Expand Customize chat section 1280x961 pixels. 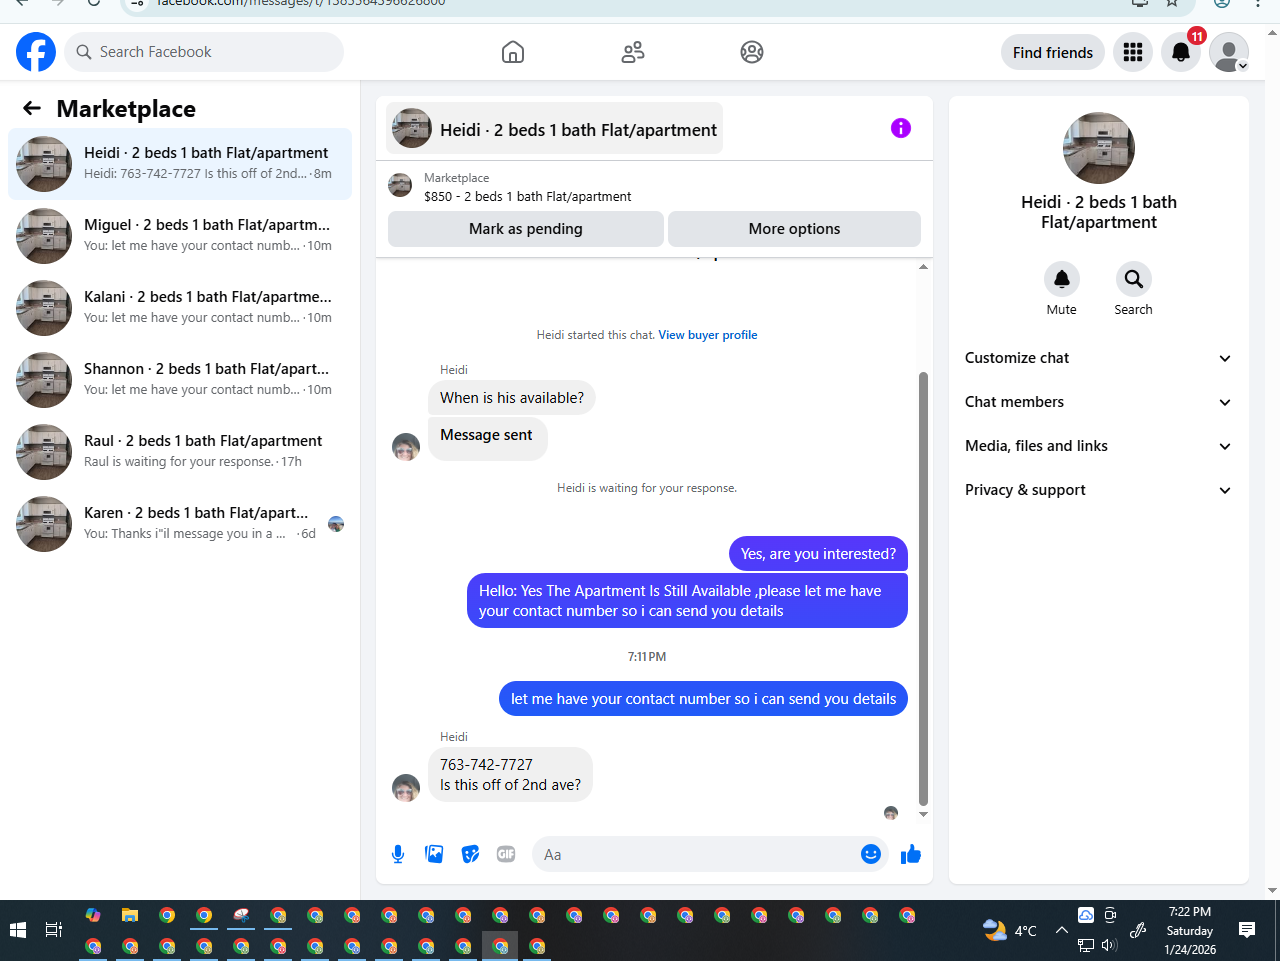pos(1098,358)
